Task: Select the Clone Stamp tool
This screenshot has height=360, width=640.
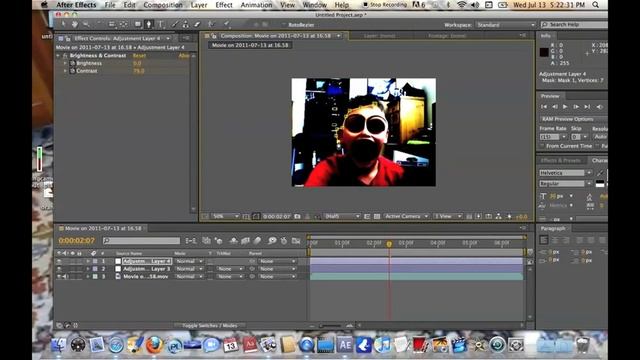Action: coord(186,24)
